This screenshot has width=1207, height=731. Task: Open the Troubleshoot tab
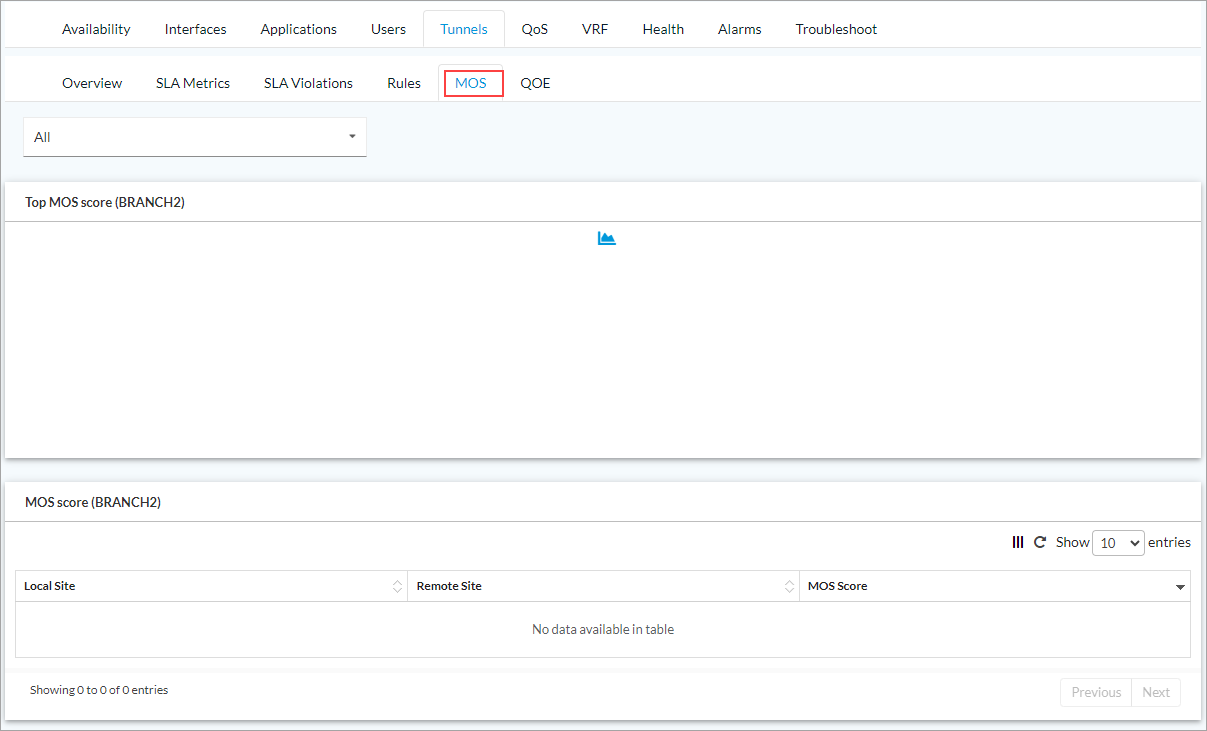coord(836,29)
